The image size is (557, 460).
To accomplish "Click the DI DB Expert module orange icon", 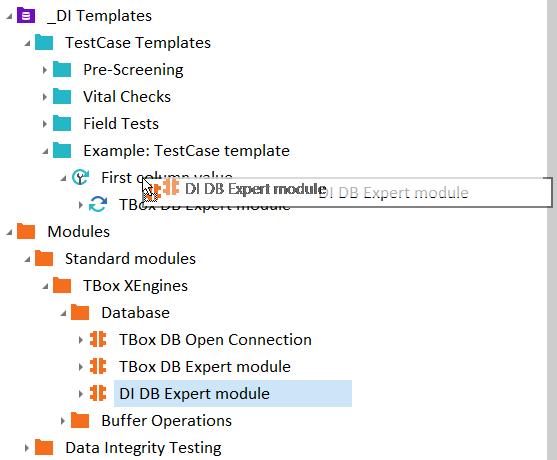I will point(98,393).
